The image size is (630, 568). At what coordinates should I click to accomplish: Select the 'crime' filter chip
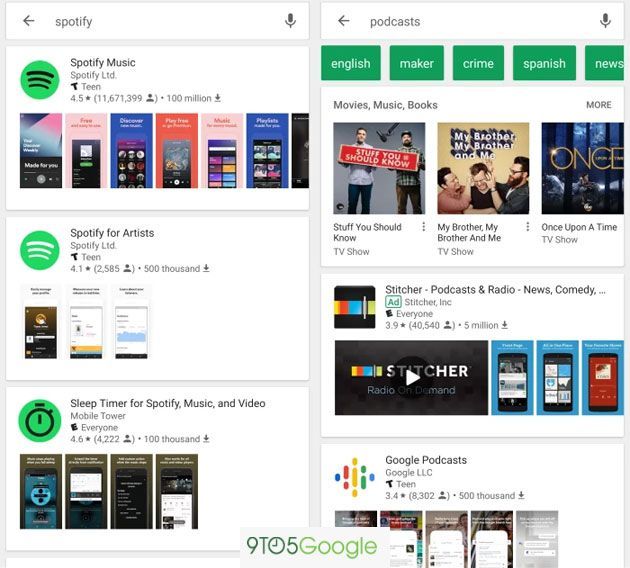pos(478,63)
